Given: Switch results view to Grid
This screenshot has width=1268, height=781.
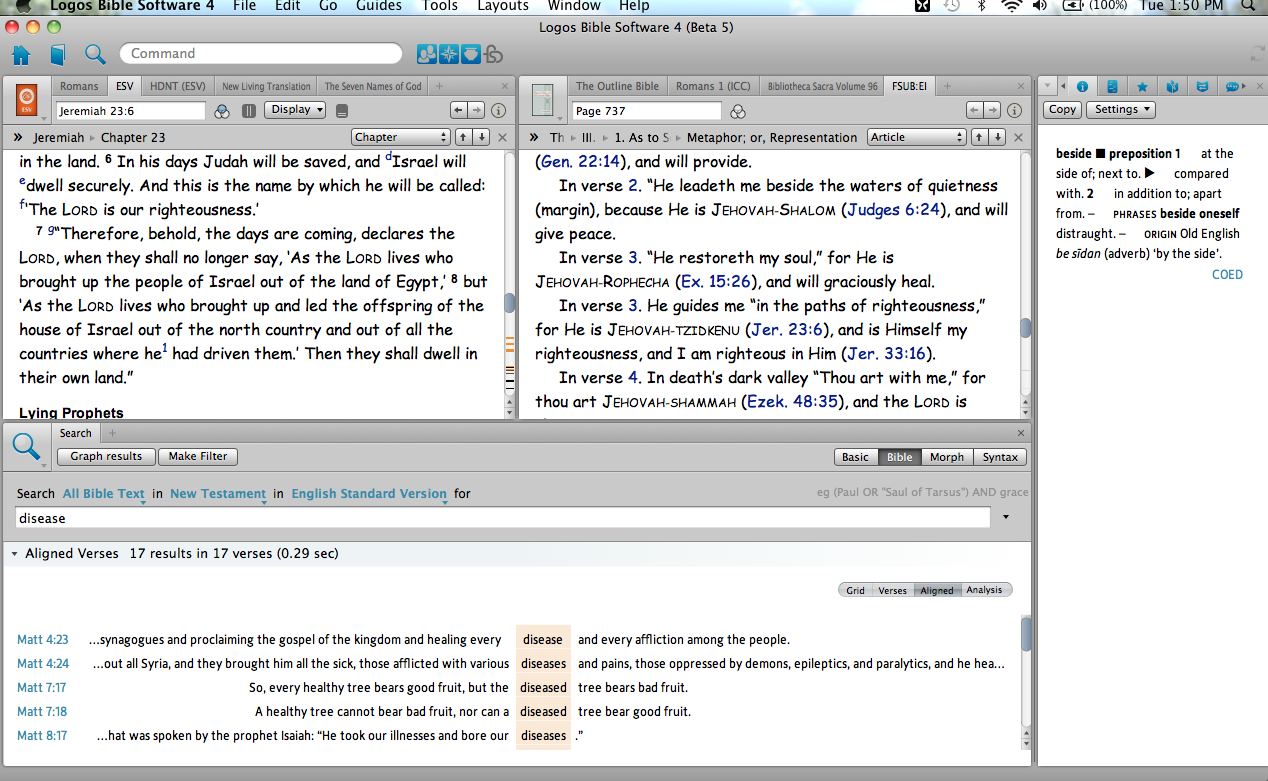Looking at the screenshot, I should tap(855, 590).
